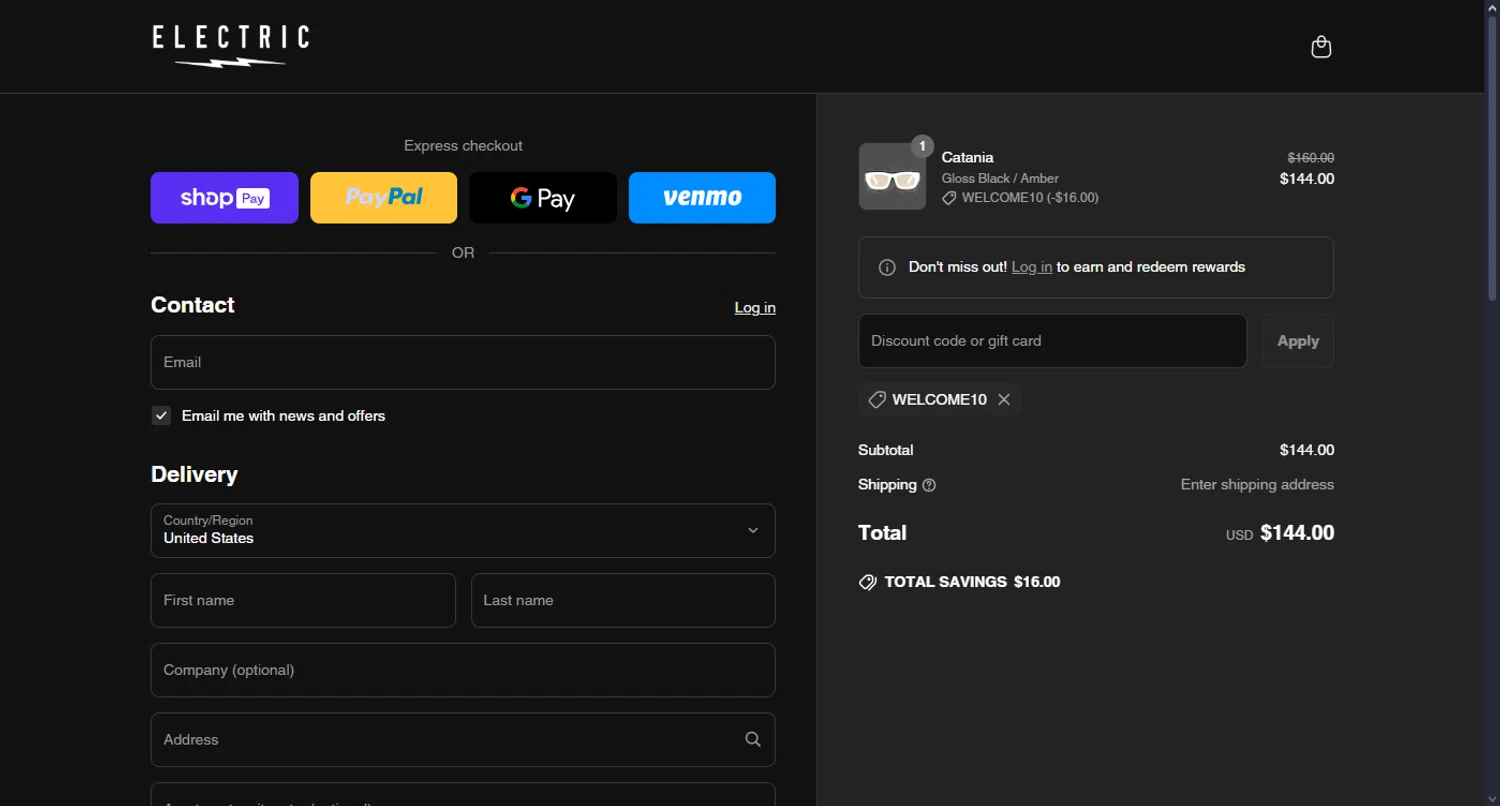Click Apply discount button
Screen dimensions: 1500x806
click(x=1298, y=341)
